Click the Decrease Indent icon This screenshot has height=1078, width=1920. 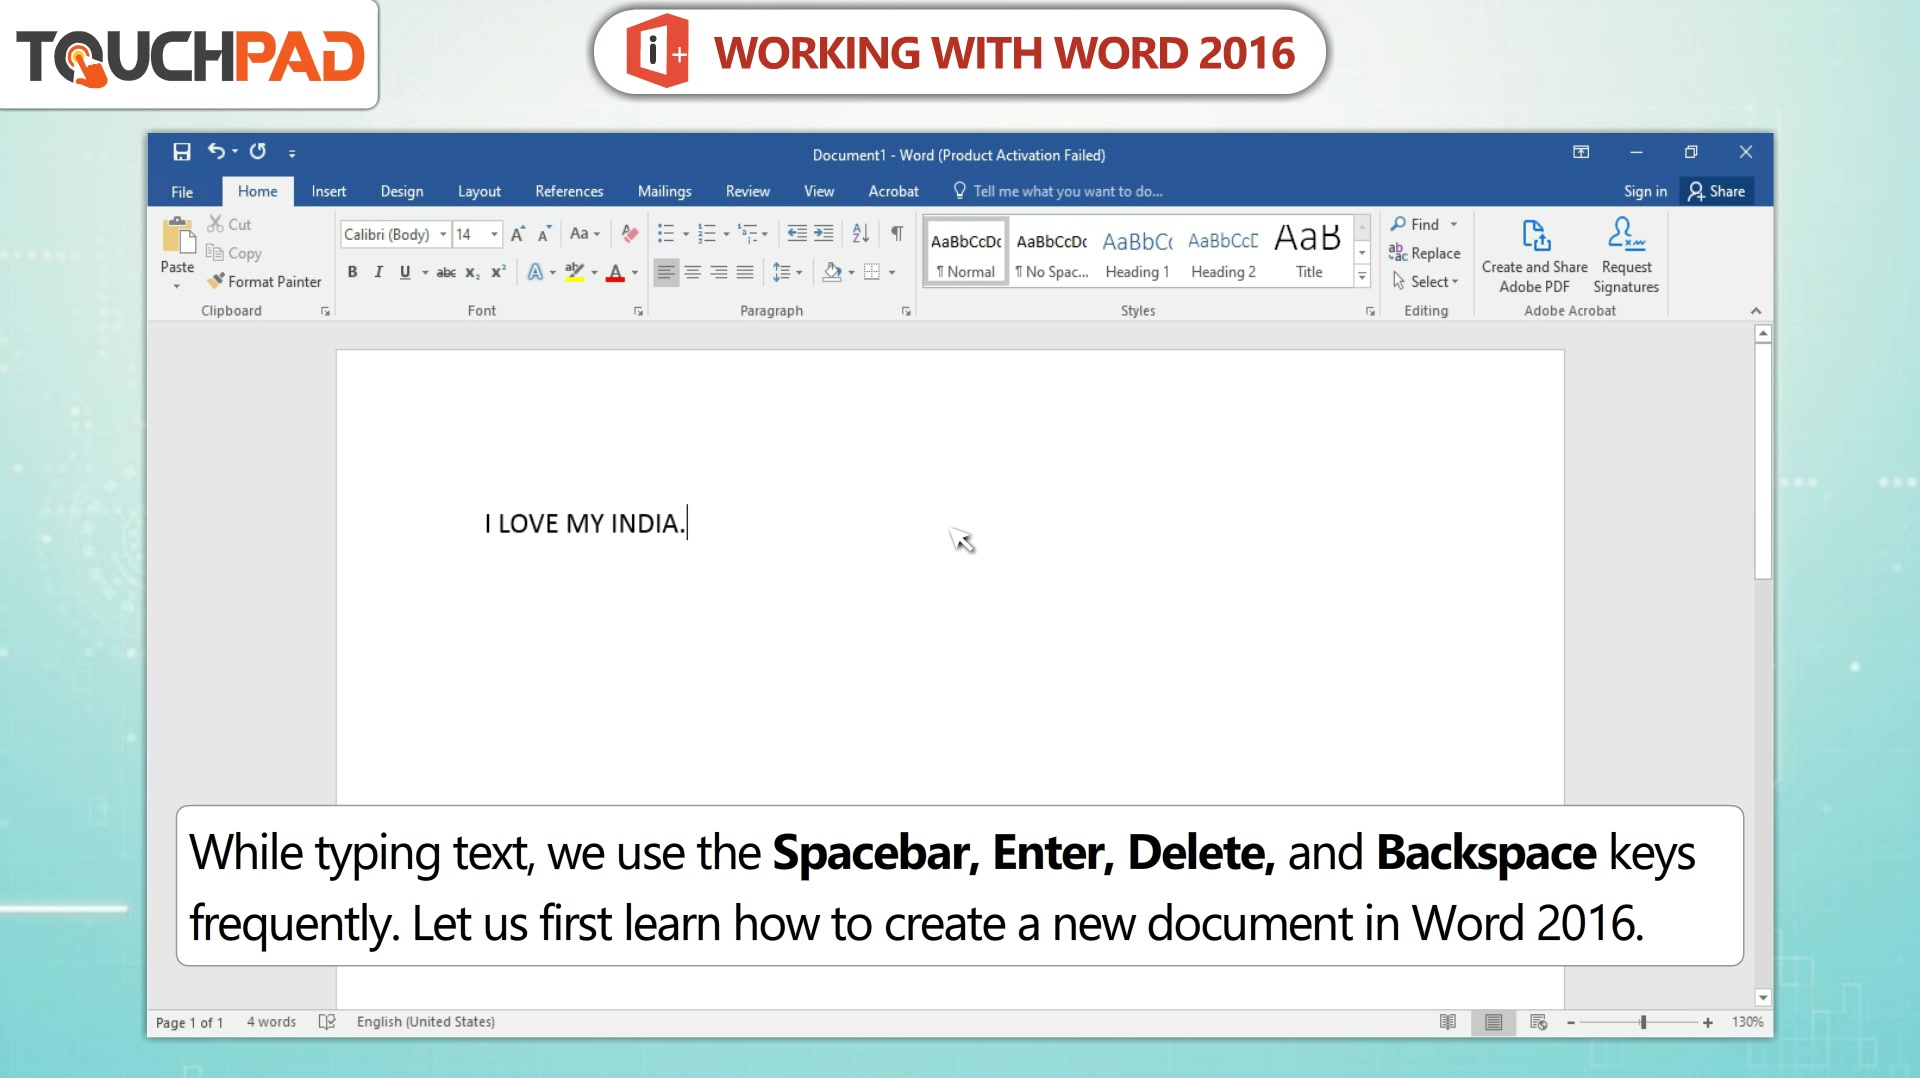point(797,234)
